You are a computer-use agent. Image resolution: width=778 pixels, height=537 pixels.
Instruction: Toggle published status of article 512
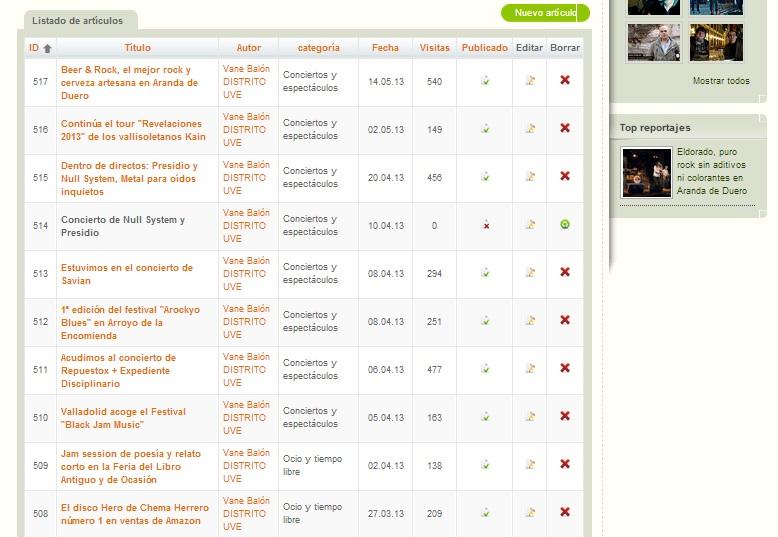pos(485,321)
